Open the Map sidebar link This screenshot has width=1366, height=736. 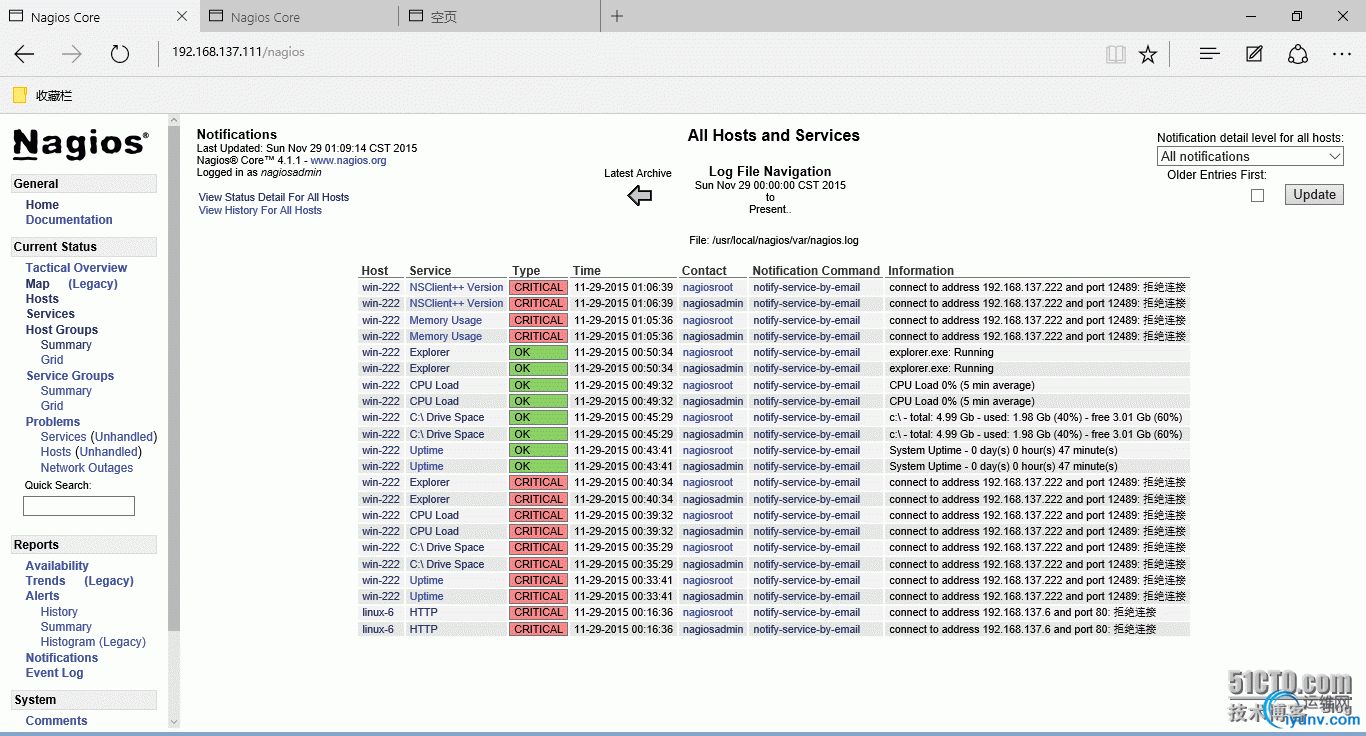[37, 284]
